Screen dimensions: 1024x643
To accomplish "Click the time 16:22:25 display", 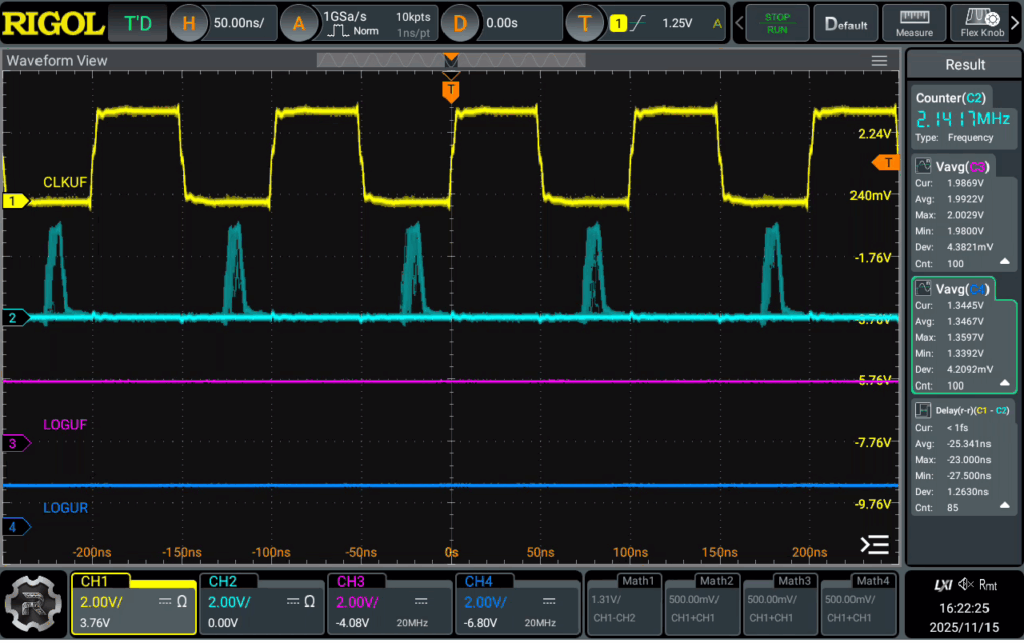I will 964,608.
